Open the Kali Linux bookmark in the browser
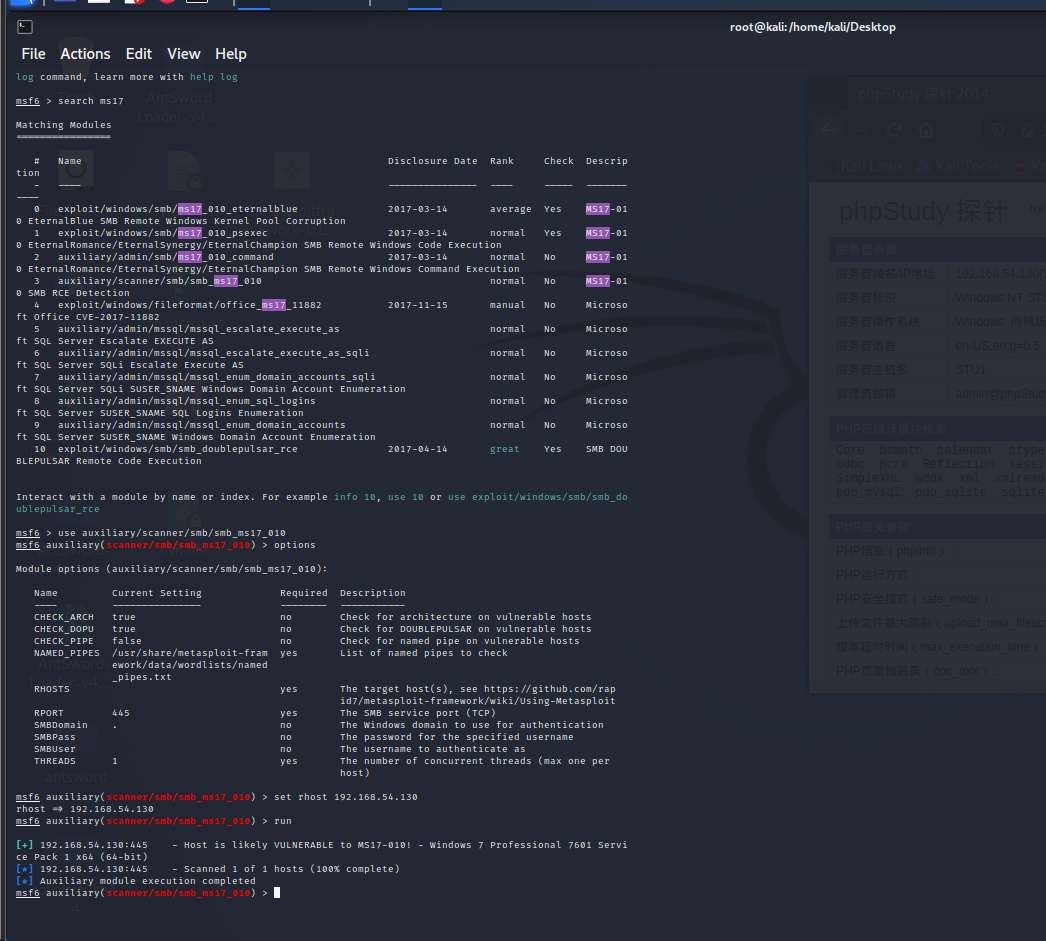Viewport: 1046px width, 941px height. click(864, 166)
